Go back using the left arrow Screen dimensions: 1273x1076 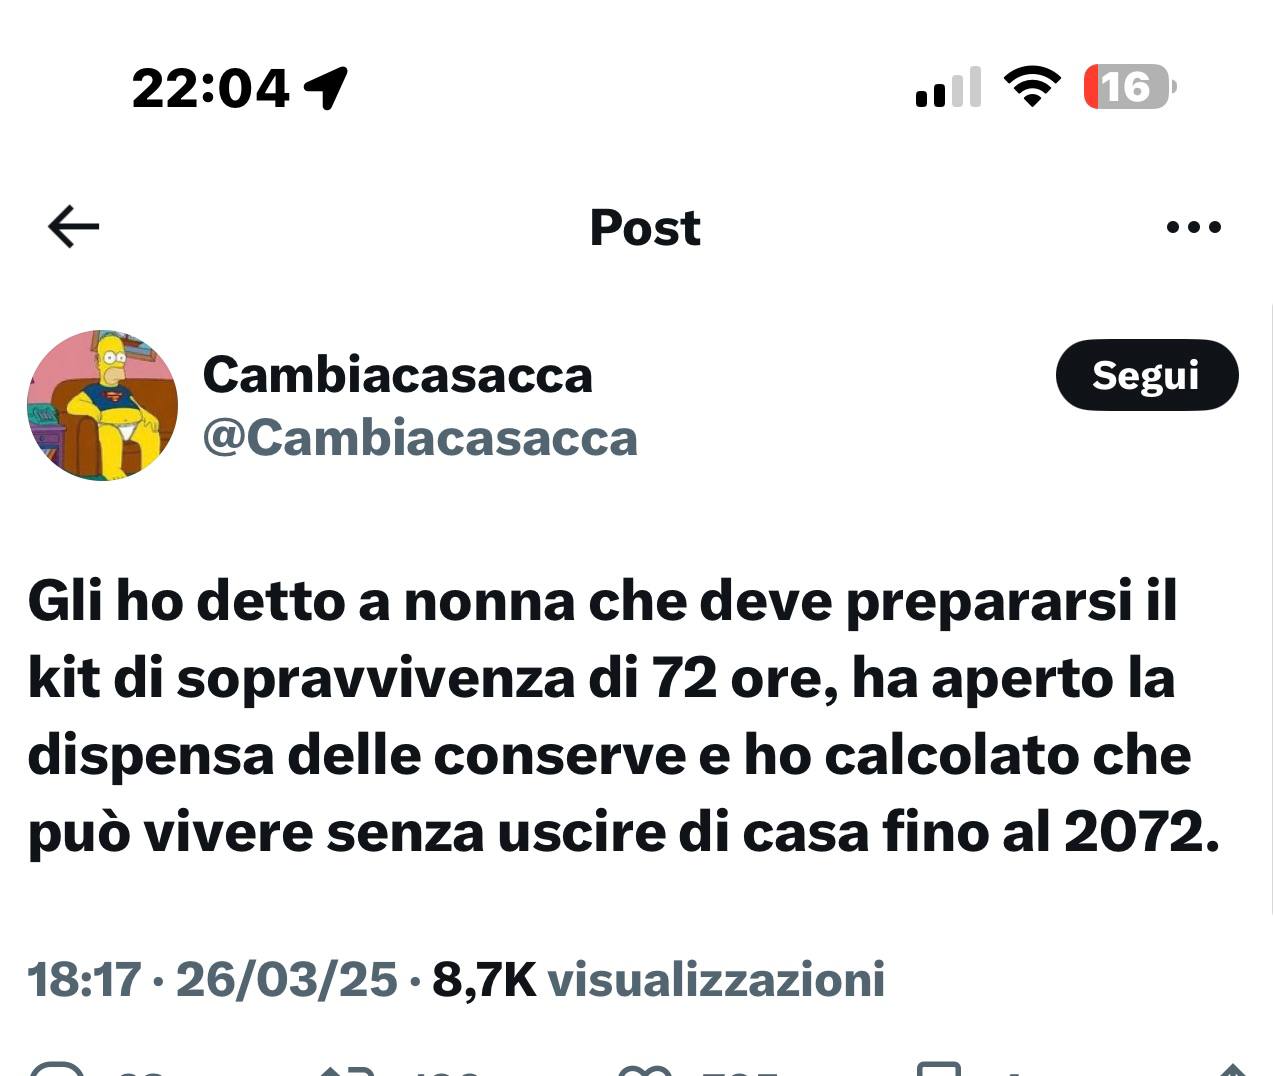[x=74, y=227]
